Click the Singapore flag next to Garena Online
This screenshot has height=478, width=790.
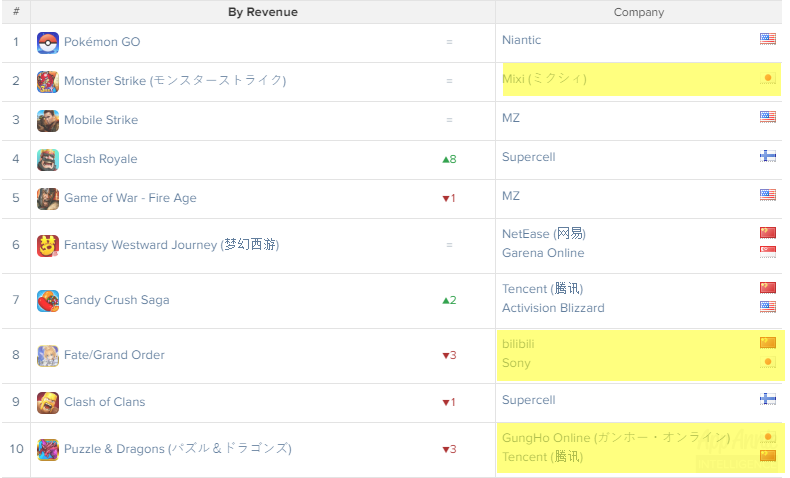coord(768,251)
